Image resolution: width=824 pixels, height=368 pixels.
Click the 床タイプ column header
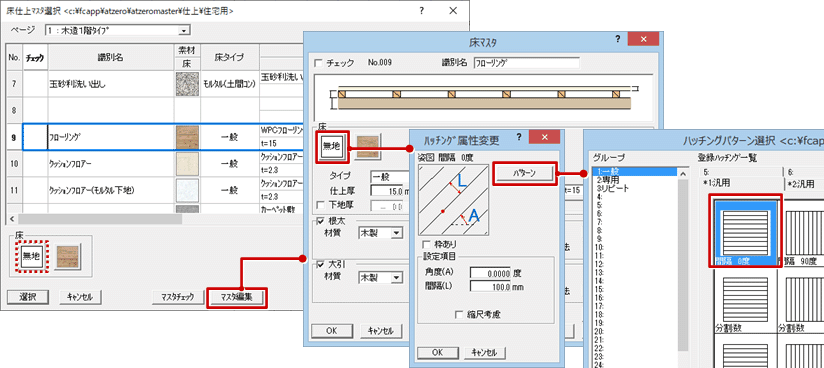pyautogui.click(x=230, y=57)
